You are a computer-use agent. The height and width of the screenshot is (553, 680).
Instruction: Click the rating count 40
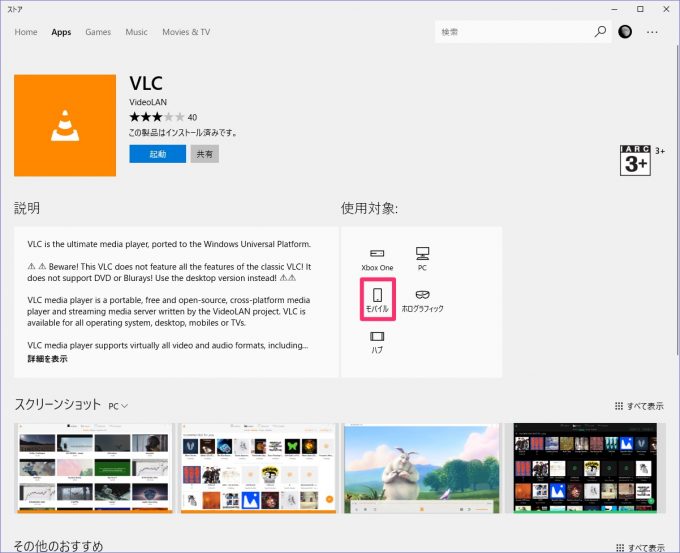pos(192,117)
